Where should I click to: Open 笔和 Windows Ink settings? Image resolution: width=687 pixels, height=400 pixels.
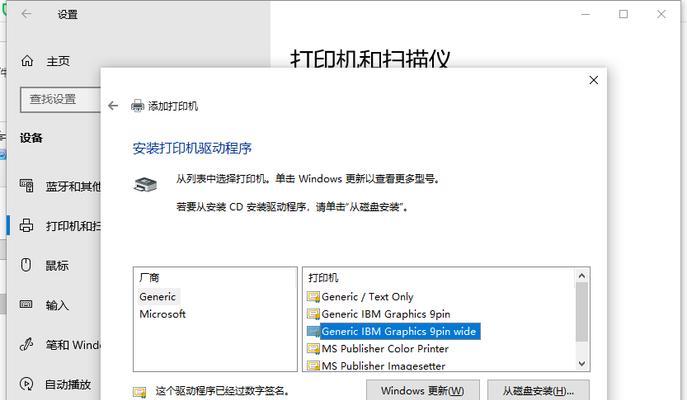tap(73, 345)
